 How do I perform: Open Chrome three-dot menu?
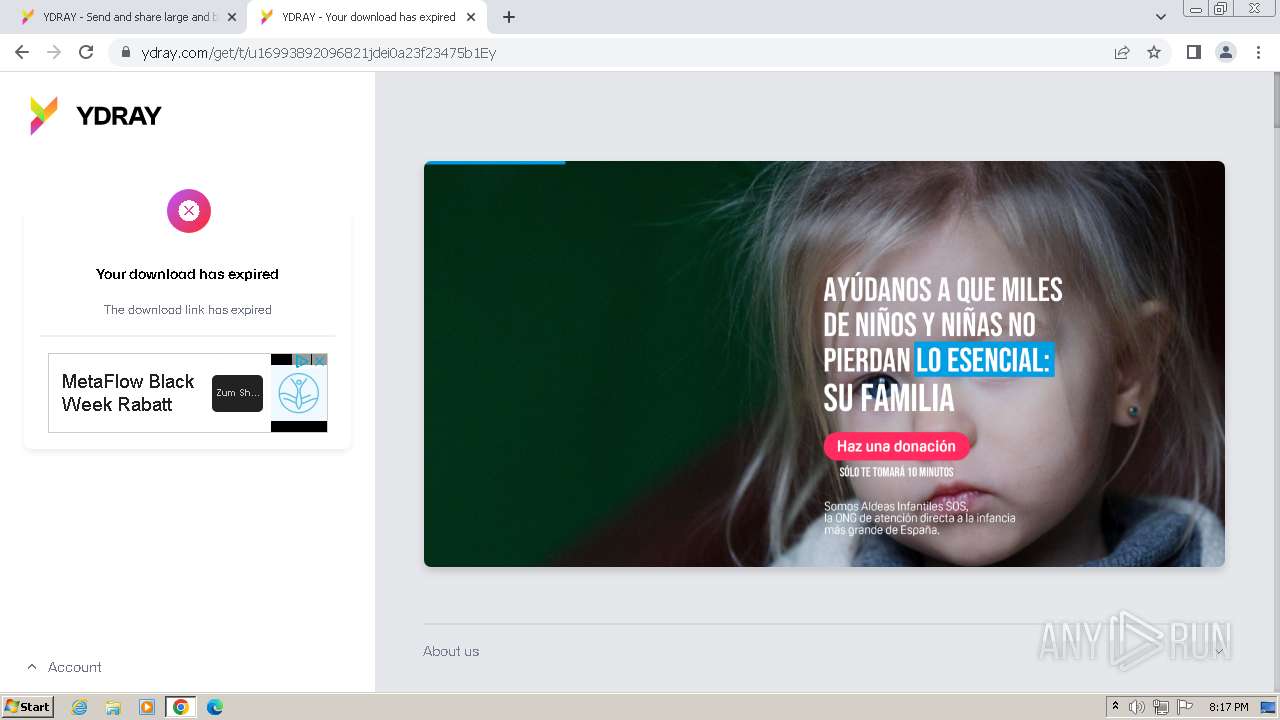click(x=1257, y=53)
